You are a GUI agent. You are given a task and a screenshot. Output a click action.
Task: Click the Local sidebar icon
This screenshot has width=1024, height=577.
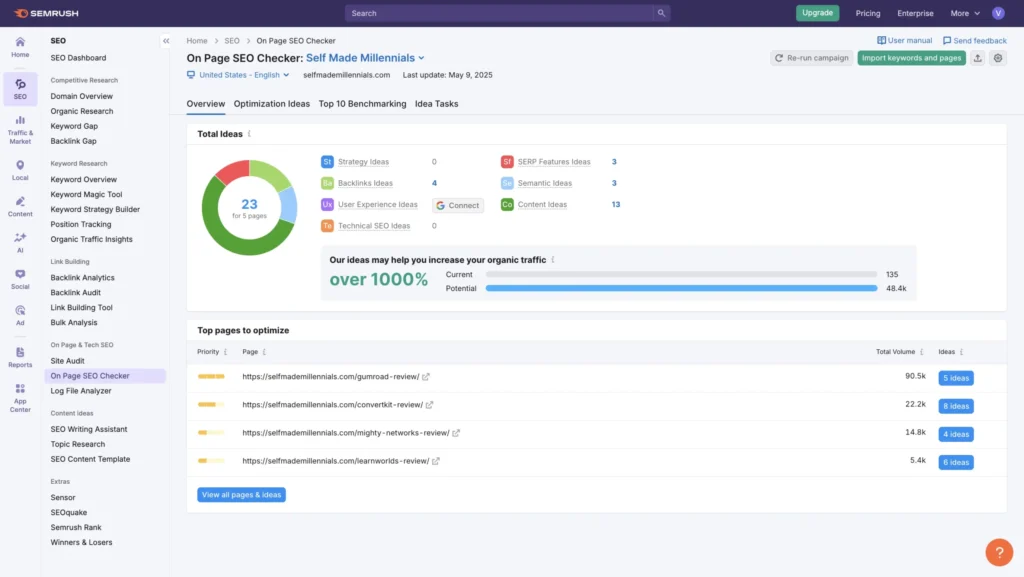pyautogui.click(x=19, y=166)
